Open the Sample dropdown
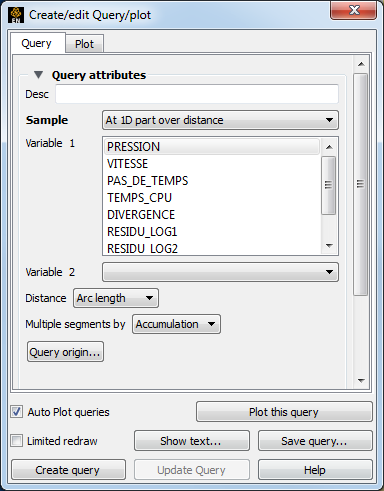The width and height of the screenshot is (384, 491). pos(220,120)
